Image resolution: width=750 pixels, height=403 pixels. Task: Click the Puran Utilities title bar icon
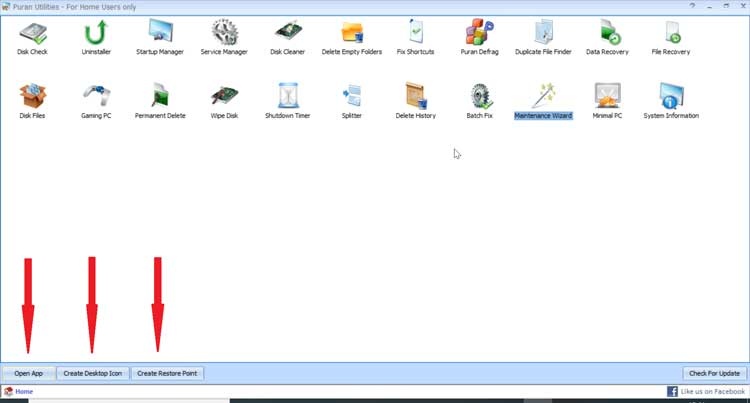point(6,7)
